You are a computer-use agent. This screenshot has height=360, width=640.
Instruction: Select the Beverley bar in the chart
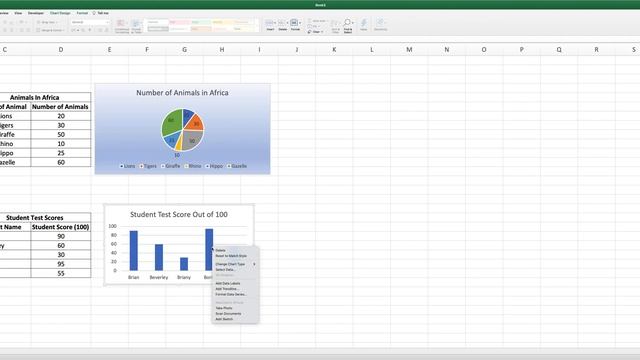159,257
